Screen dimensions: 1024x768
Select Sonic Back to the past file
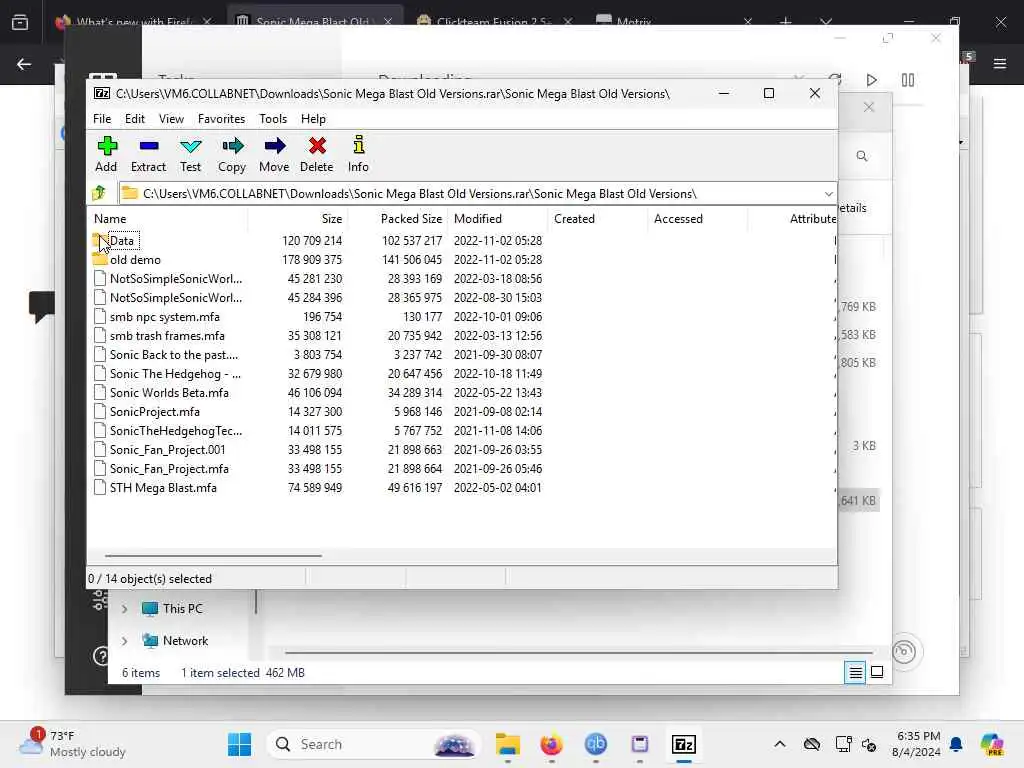pyautogui.click(x=174, y=355)
